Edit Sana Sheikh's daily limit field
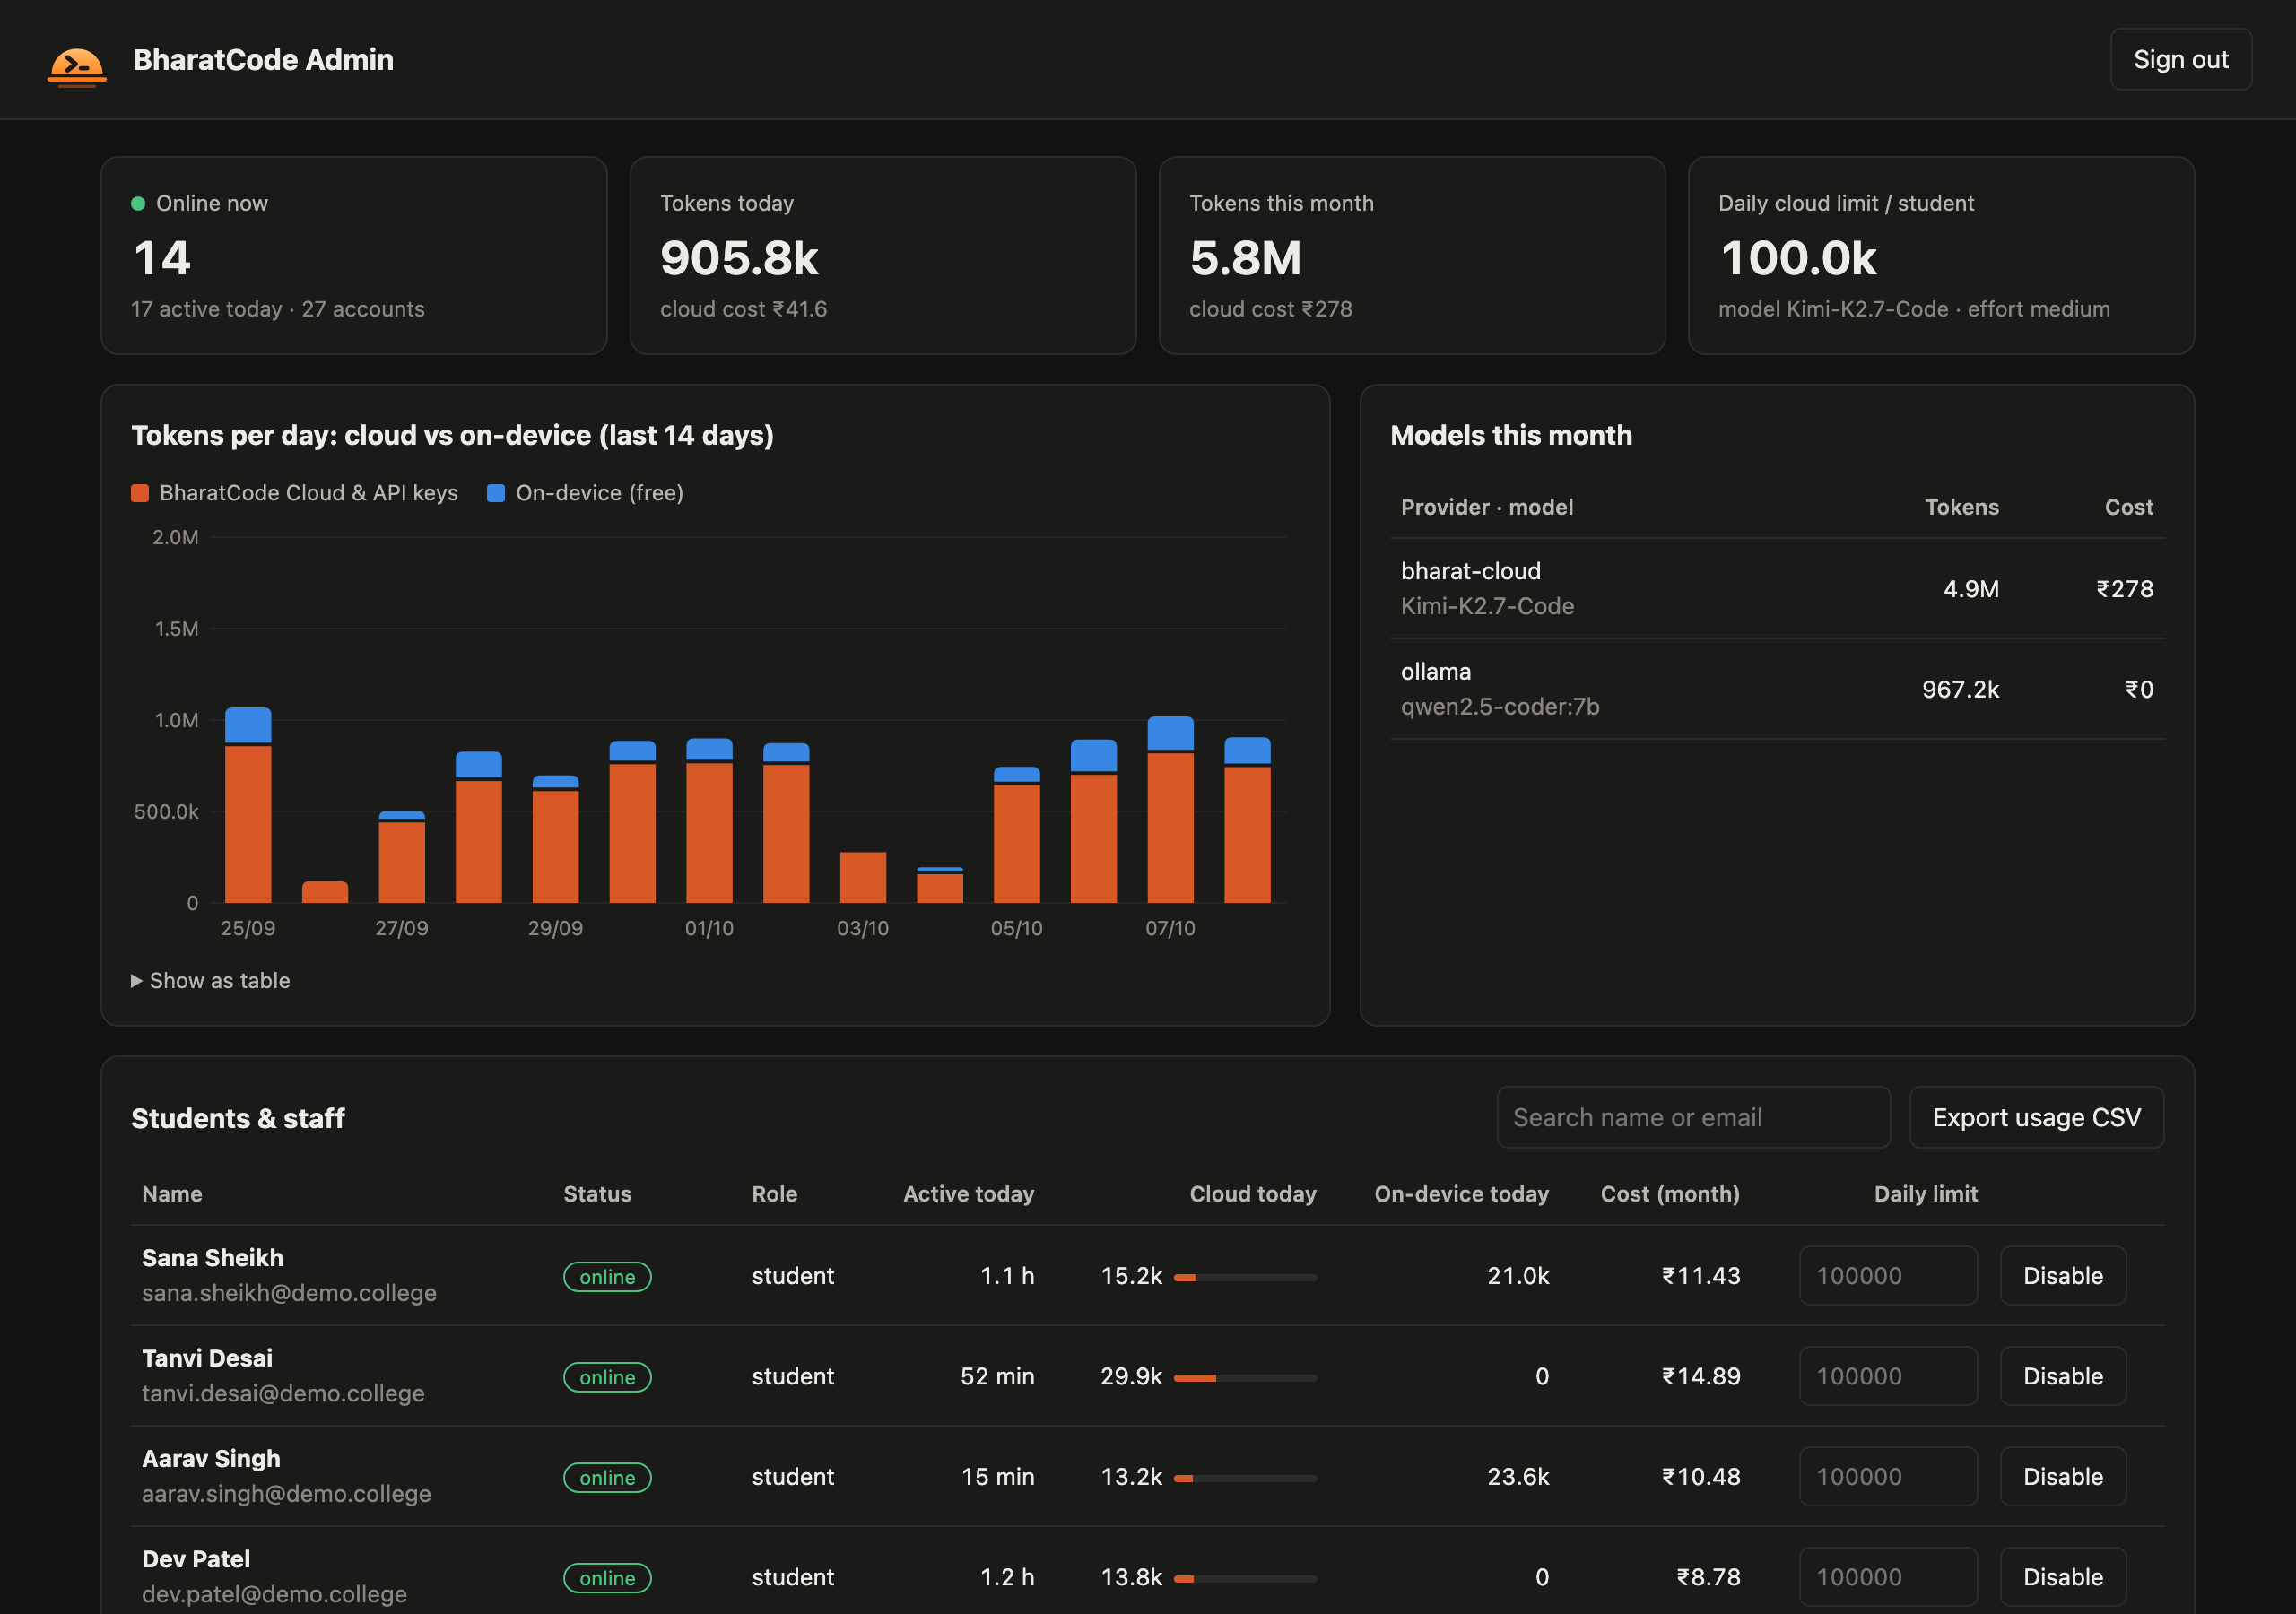The width and height of the screenshot is (2296, 1614). [1888, 1276]
